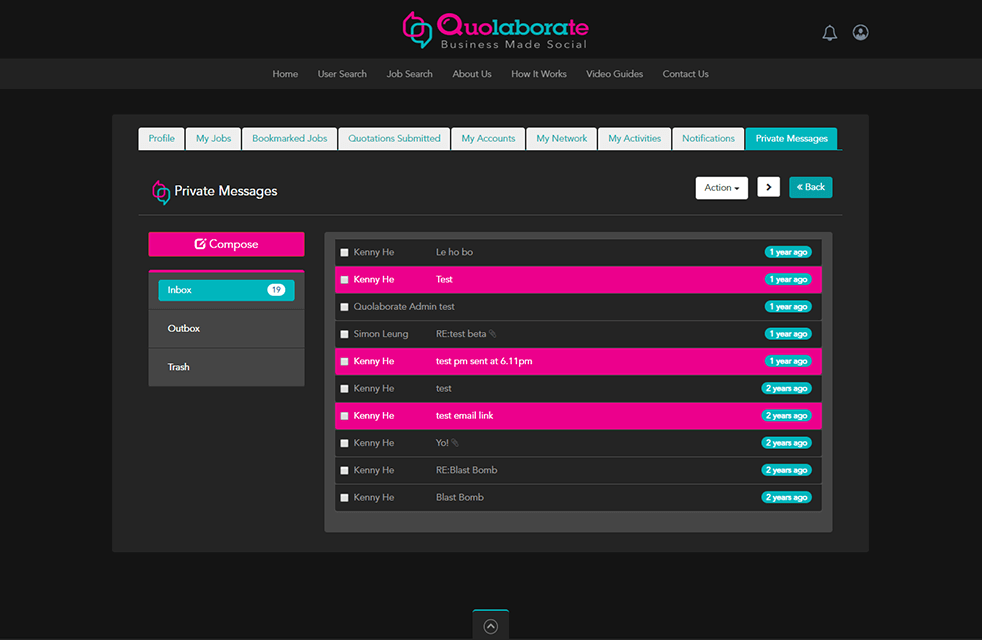The image size is (982, 640).
Task: Click the Private Messages heading logo icon
Action: 160,192
